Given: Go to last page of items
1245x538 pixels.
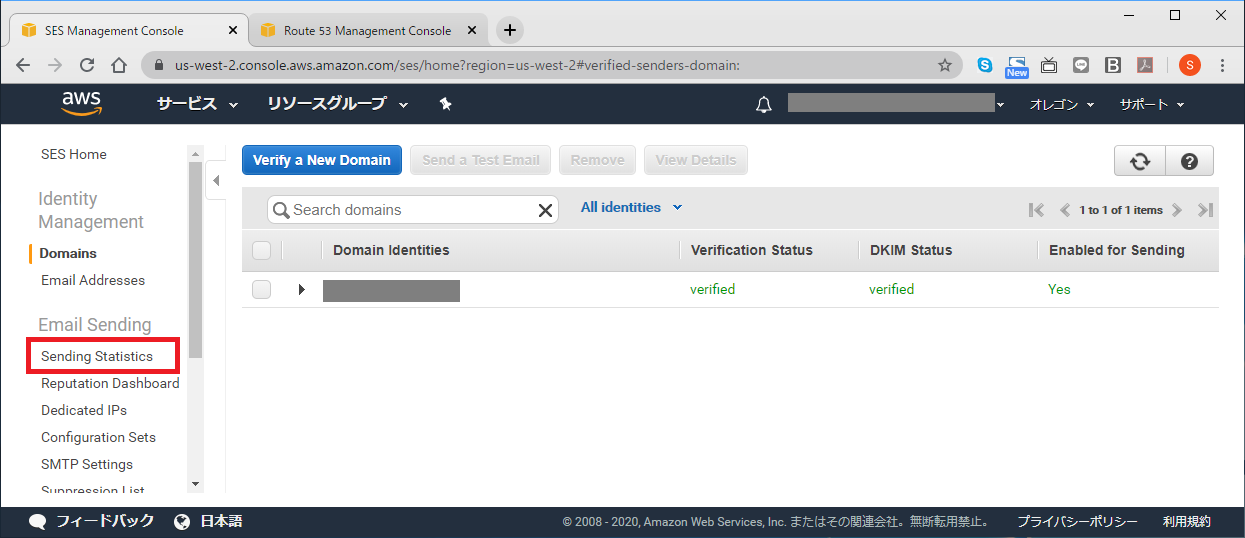Looking at the screenshot, I should click(1205, 210).
